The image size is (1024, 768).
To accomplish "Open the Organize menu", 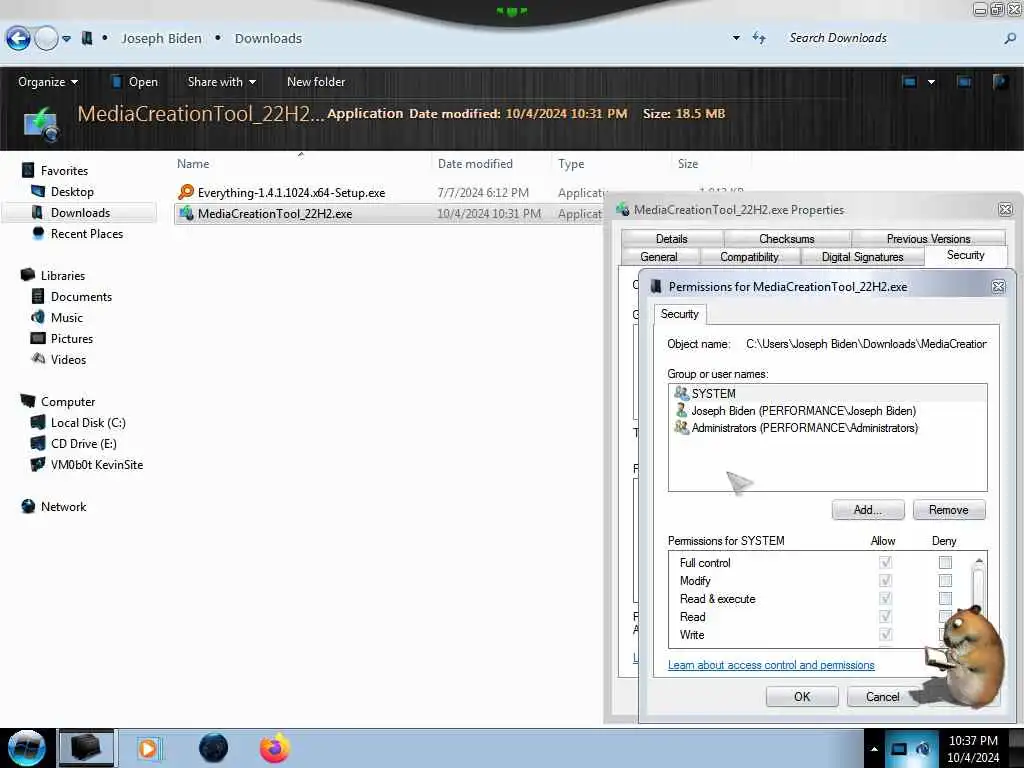I will point(48,82).
